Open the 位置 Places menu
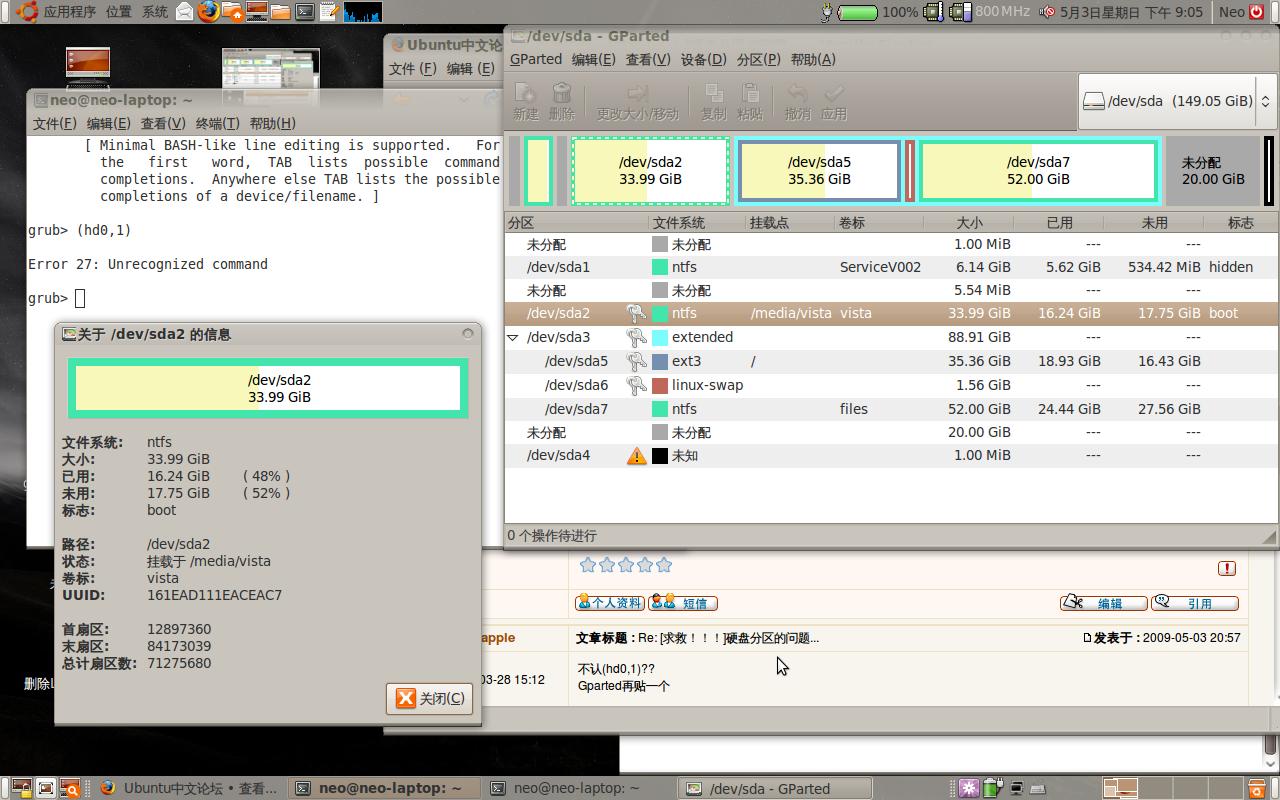1280x800 pixels. click(118, 12)
